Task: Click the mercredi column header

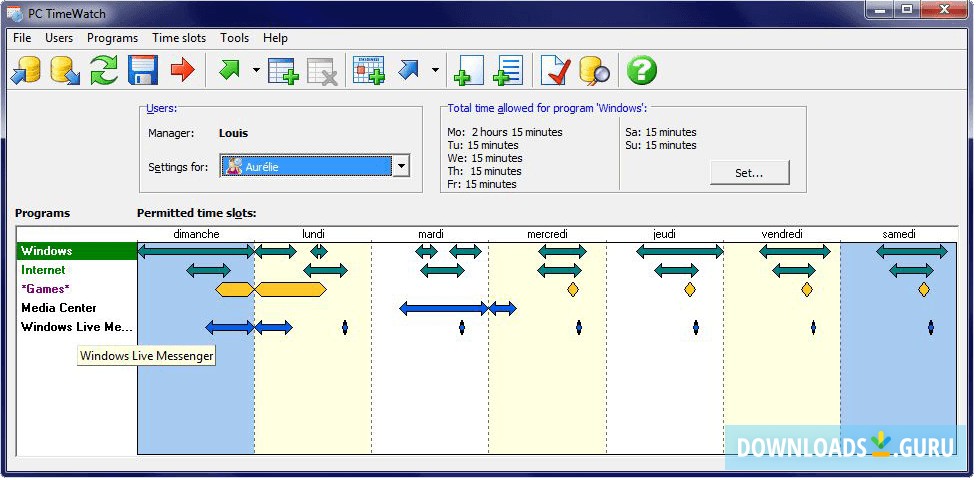Action: [547, 235]
